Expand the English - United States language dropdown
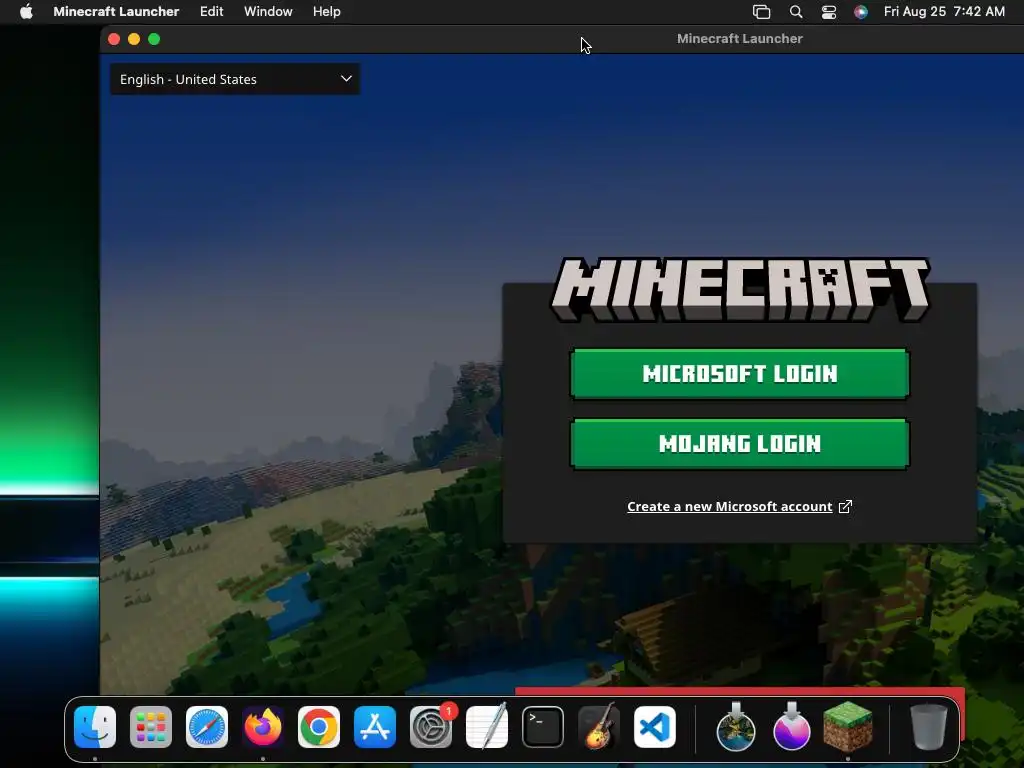1024x768 pixels. pyautogui.click(x=235, y=79)
